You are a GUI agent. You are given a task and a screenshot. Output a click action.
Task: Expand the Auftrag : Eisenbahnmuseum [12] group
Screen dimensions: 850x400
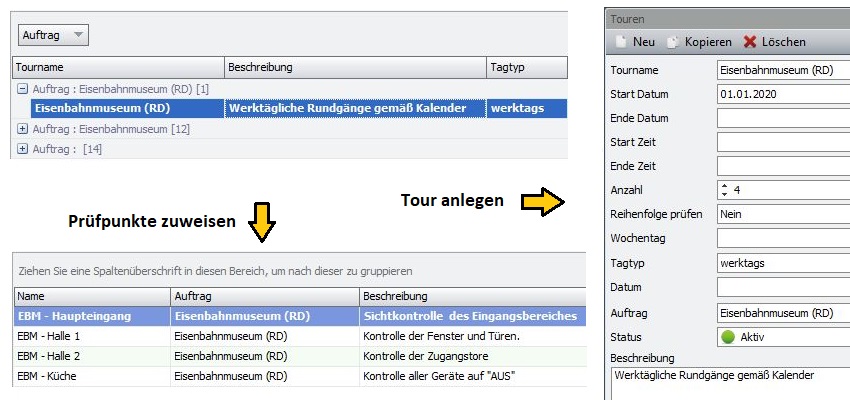coord(22,129)
